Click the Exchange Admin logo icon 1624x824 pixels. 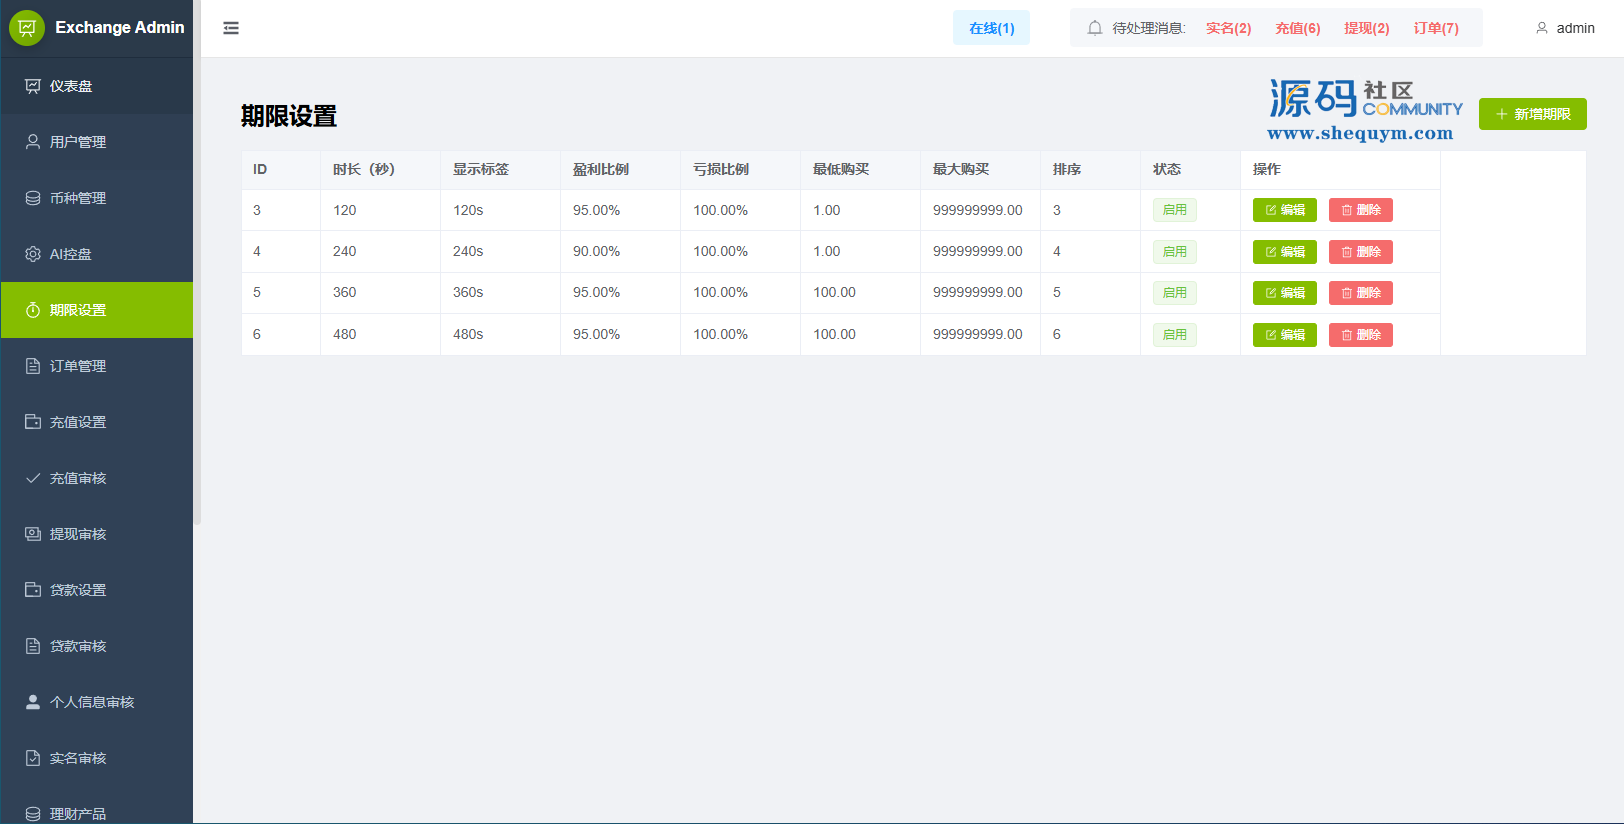[x=27, y=28]
